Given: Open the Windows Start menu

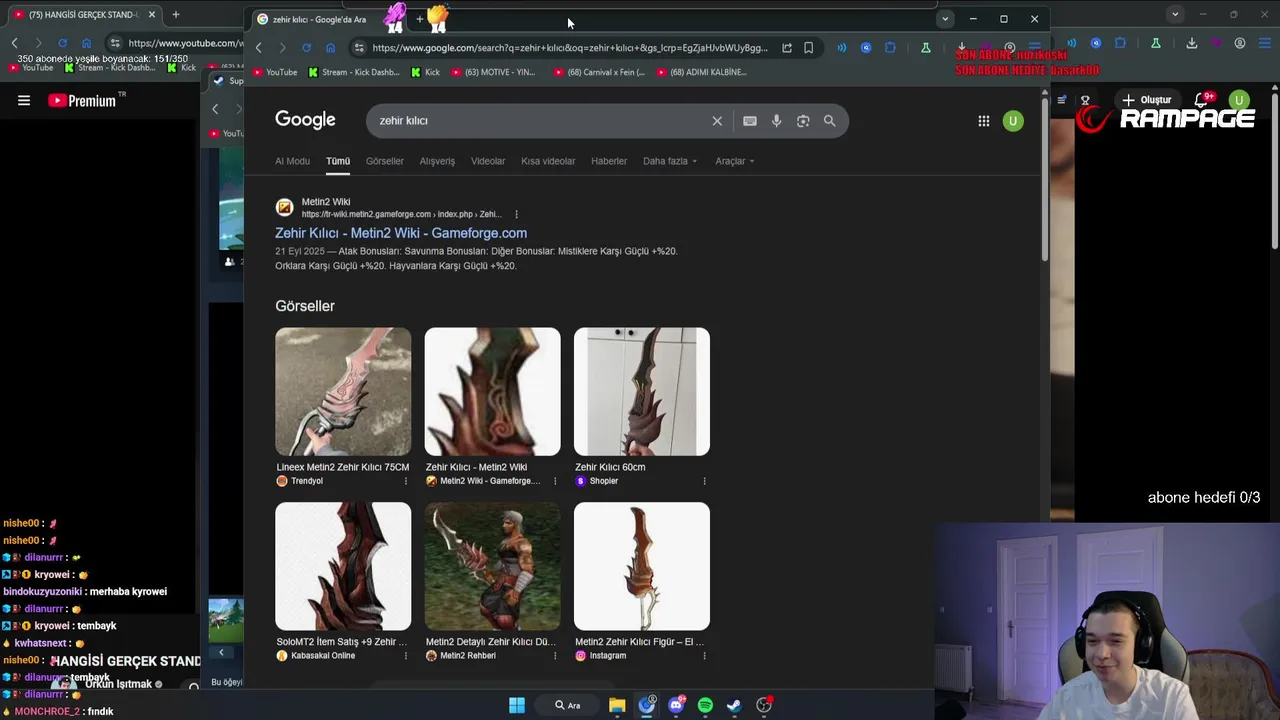Looking at the screenshot, I should click(x=517, y=705).
